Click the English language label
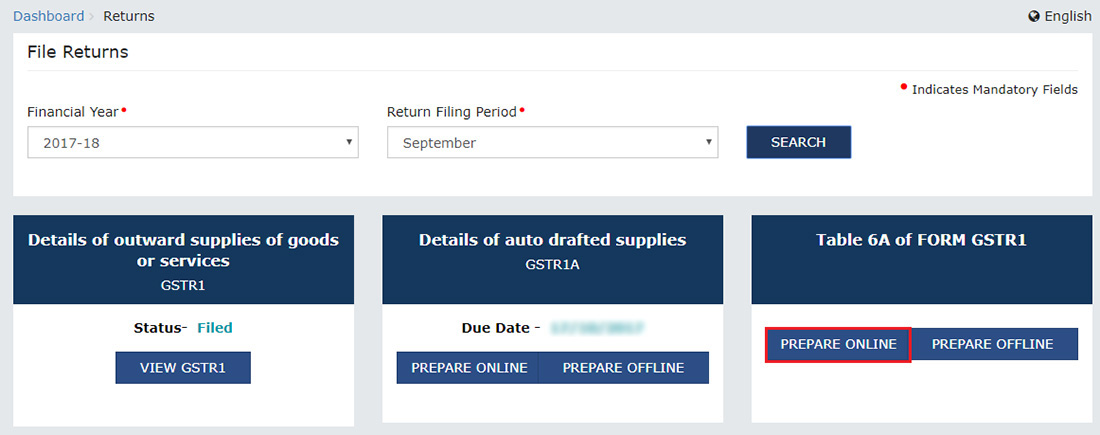 [1068, 16]
